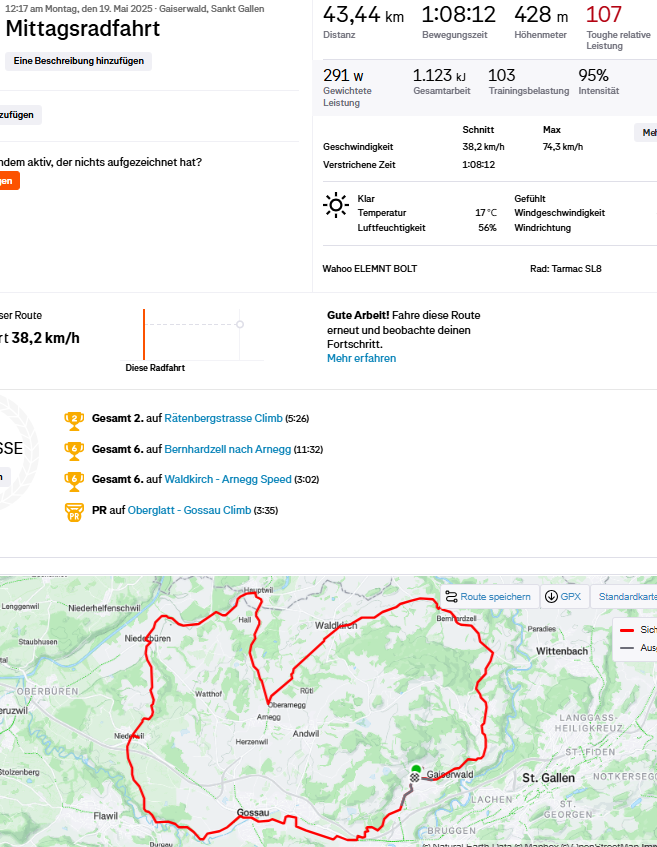Image resolution: width=657 pixels, height=847 pixels.
Task: Click the PR medal icon
Action: click(x=73, y=511)
